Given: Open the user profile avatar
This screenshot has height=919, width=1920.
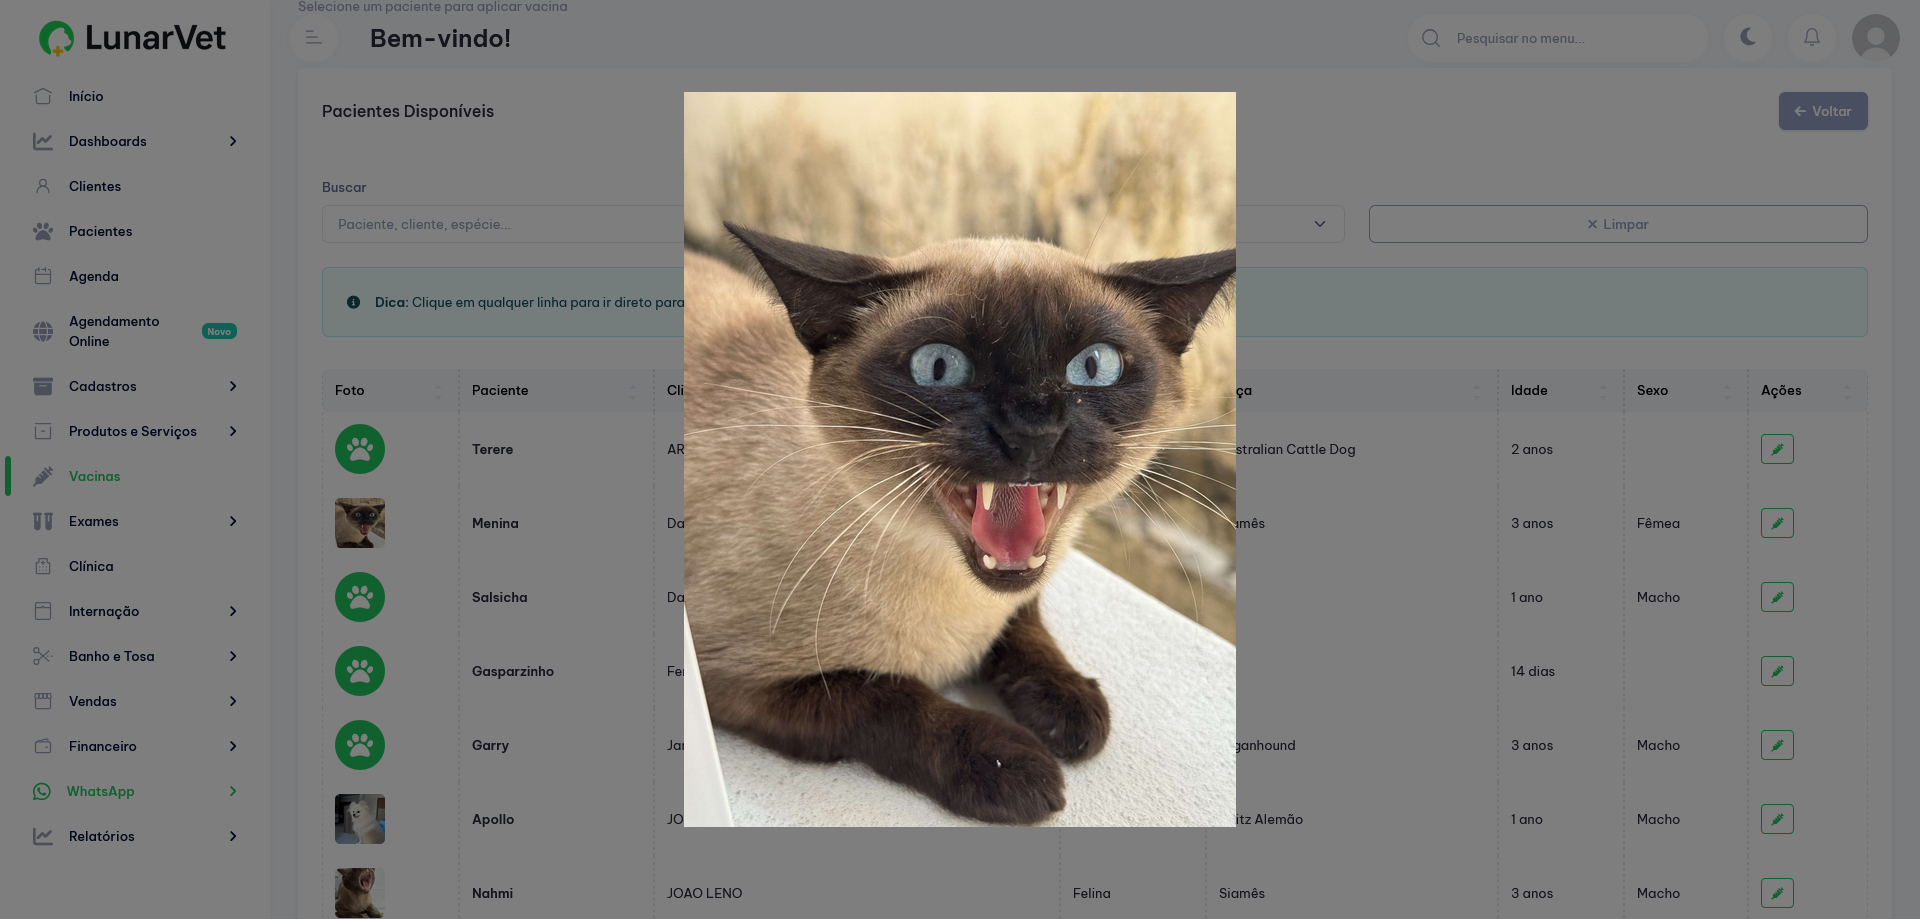Looking at the screenshot, I should [x=1875, y=38].
